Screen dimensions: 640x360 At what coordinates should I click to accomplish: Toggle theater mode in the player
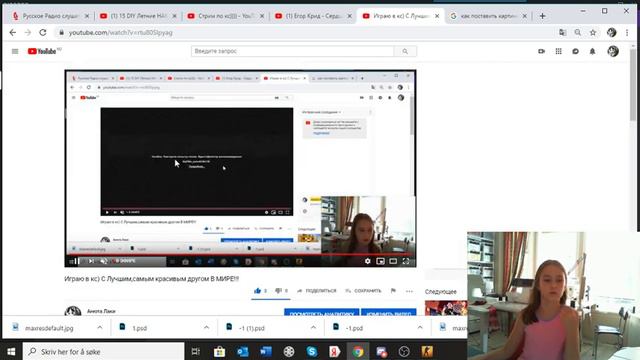tap(393, 261)
